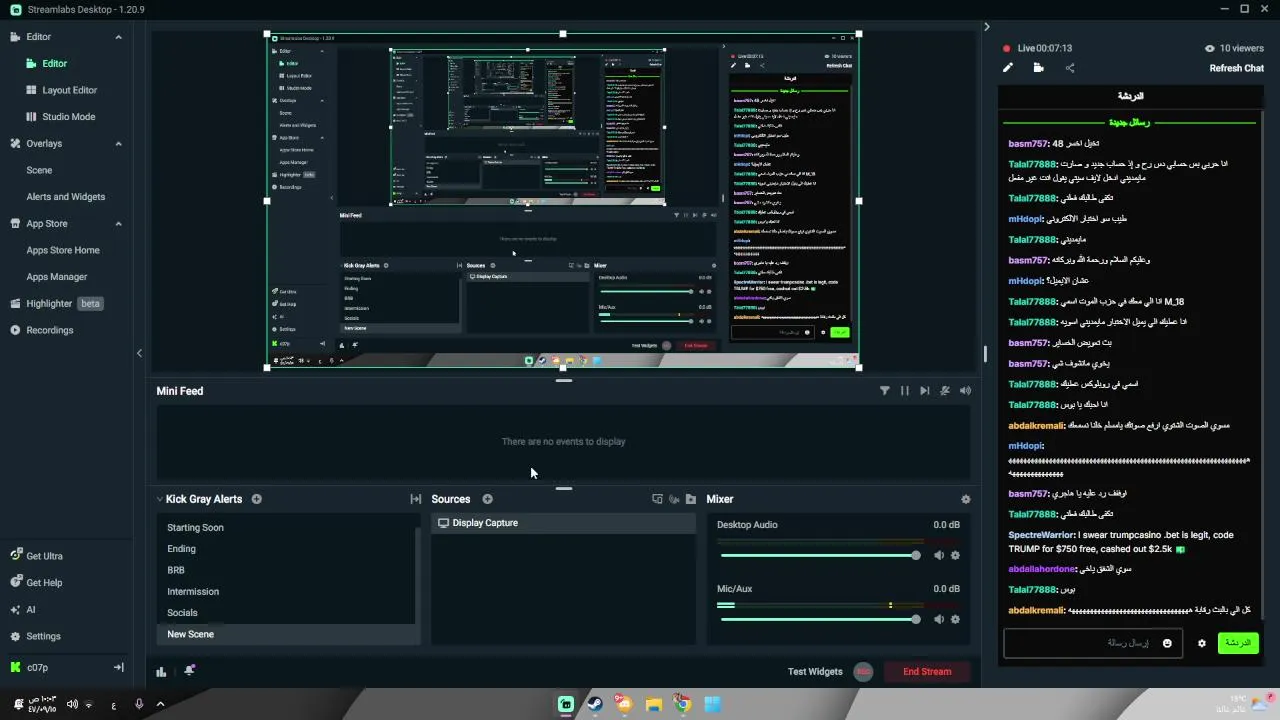Open the Editor page in the sidebar
1280x720 pixels.
pyautogui.click(x=54, y=63)
